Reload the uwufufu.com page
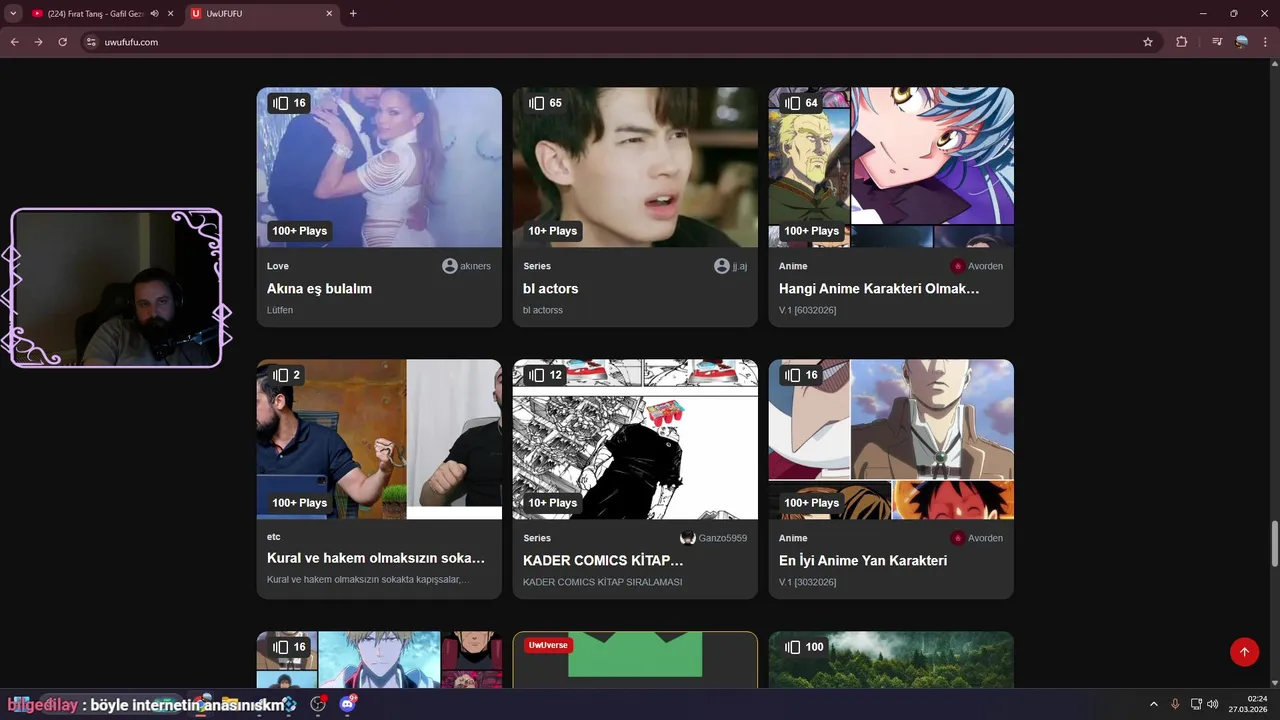 pos(62,42)
